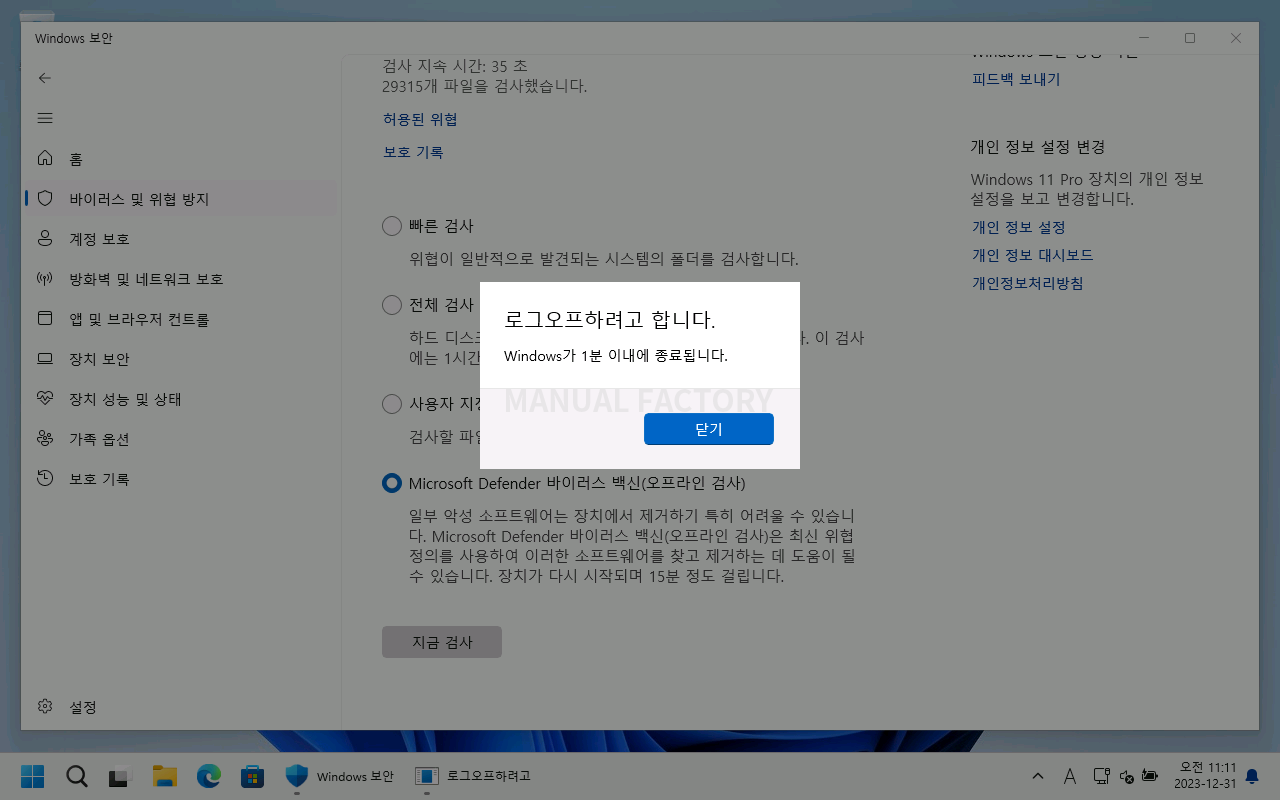Select the 사용자 지정 검사 radio button

392,404
